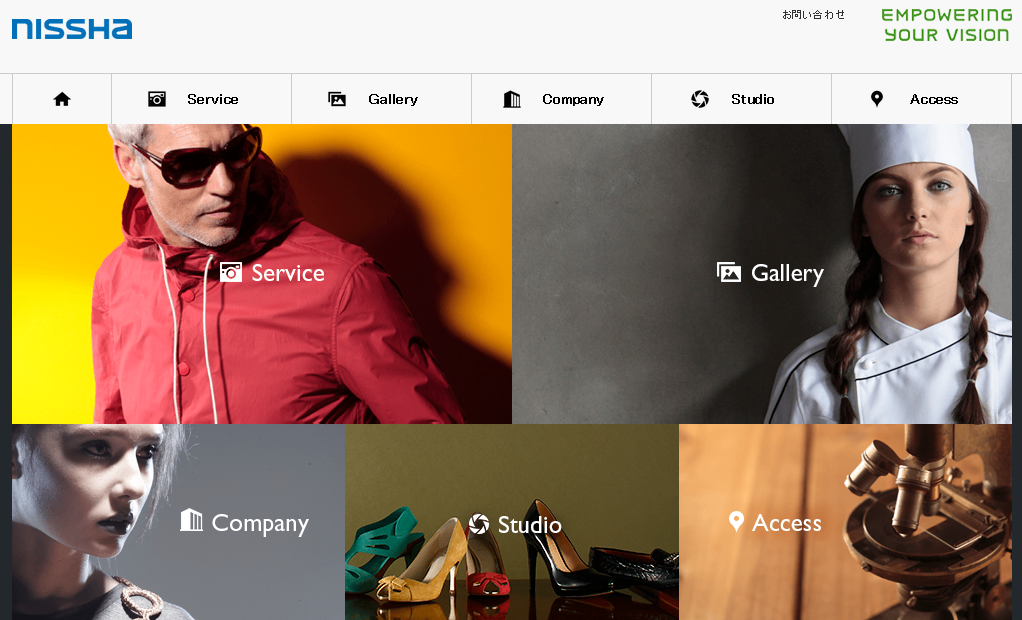Viewport: 1022px width, 620px height.
Task: Open the Empowering Your Vision banner
Action: click(x=946, y=25)
